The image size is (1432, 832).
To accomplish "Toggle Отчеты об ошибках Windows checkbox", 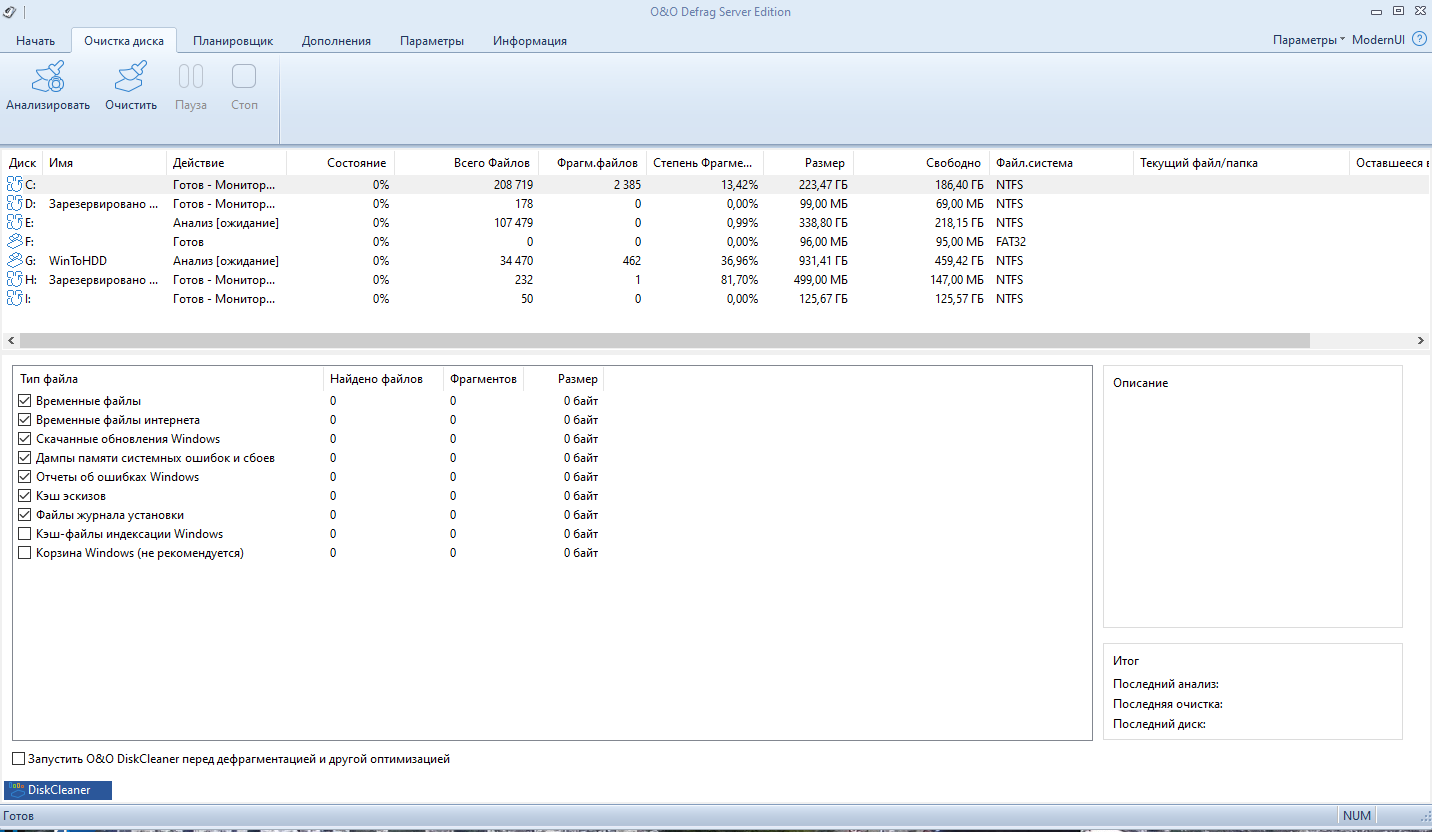I will [x=25, y=477].
